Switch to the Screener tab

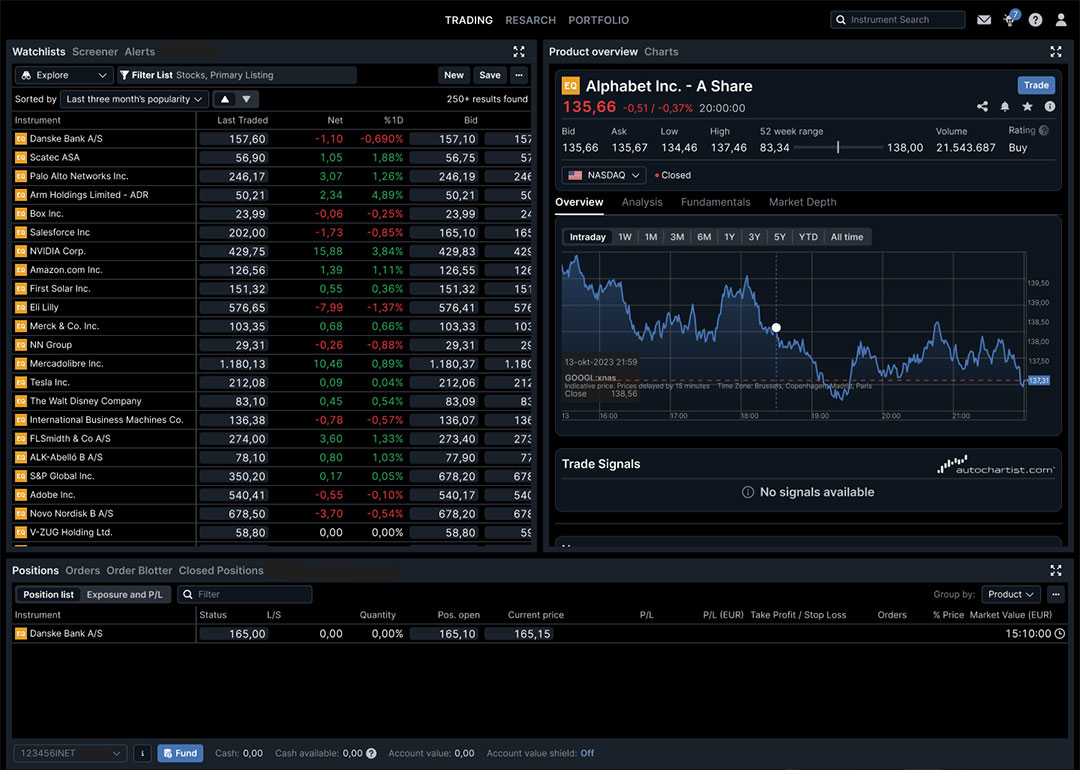[95, 52]
